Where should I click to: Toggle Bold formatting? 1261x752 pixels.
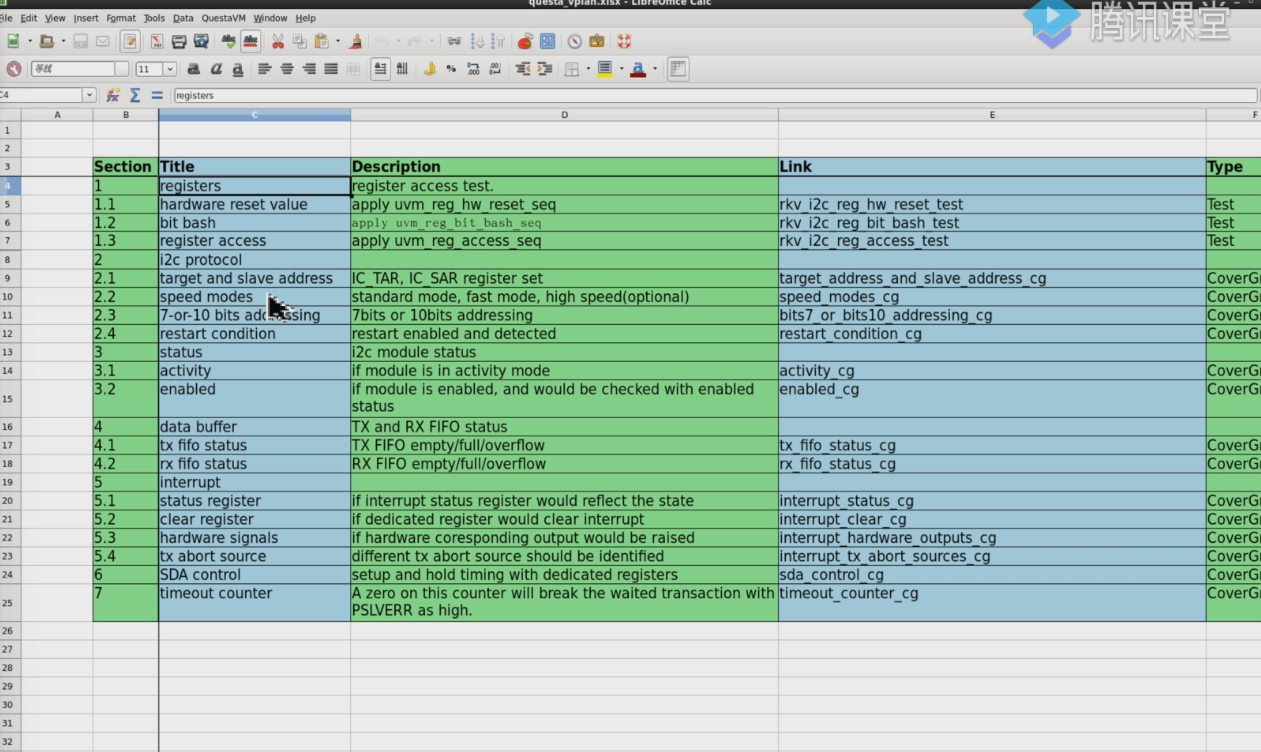pyautogui.click(x=193, y=69)
